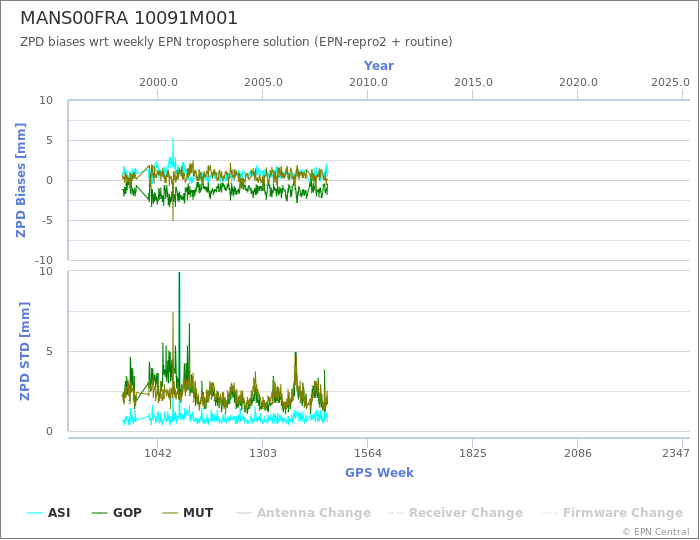
Task: Click the Year axis title
Action: point(379,66)
